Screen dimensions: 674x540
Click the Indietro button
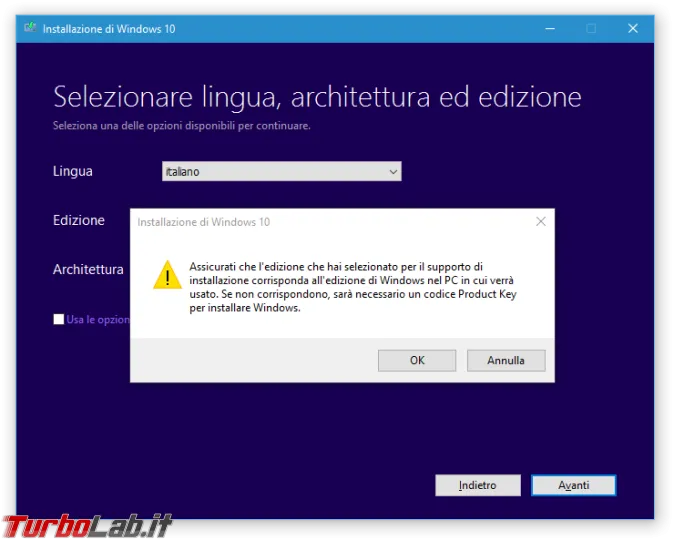click(478, 485)
